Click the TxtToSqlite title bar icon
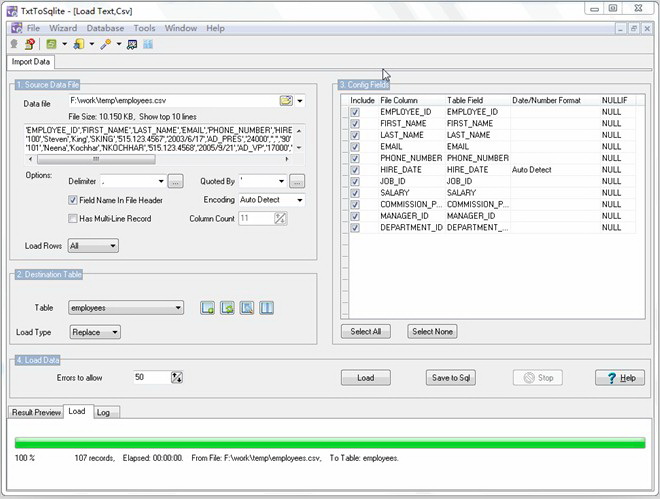This screenshot has width=660, height=499. [12, 11]
